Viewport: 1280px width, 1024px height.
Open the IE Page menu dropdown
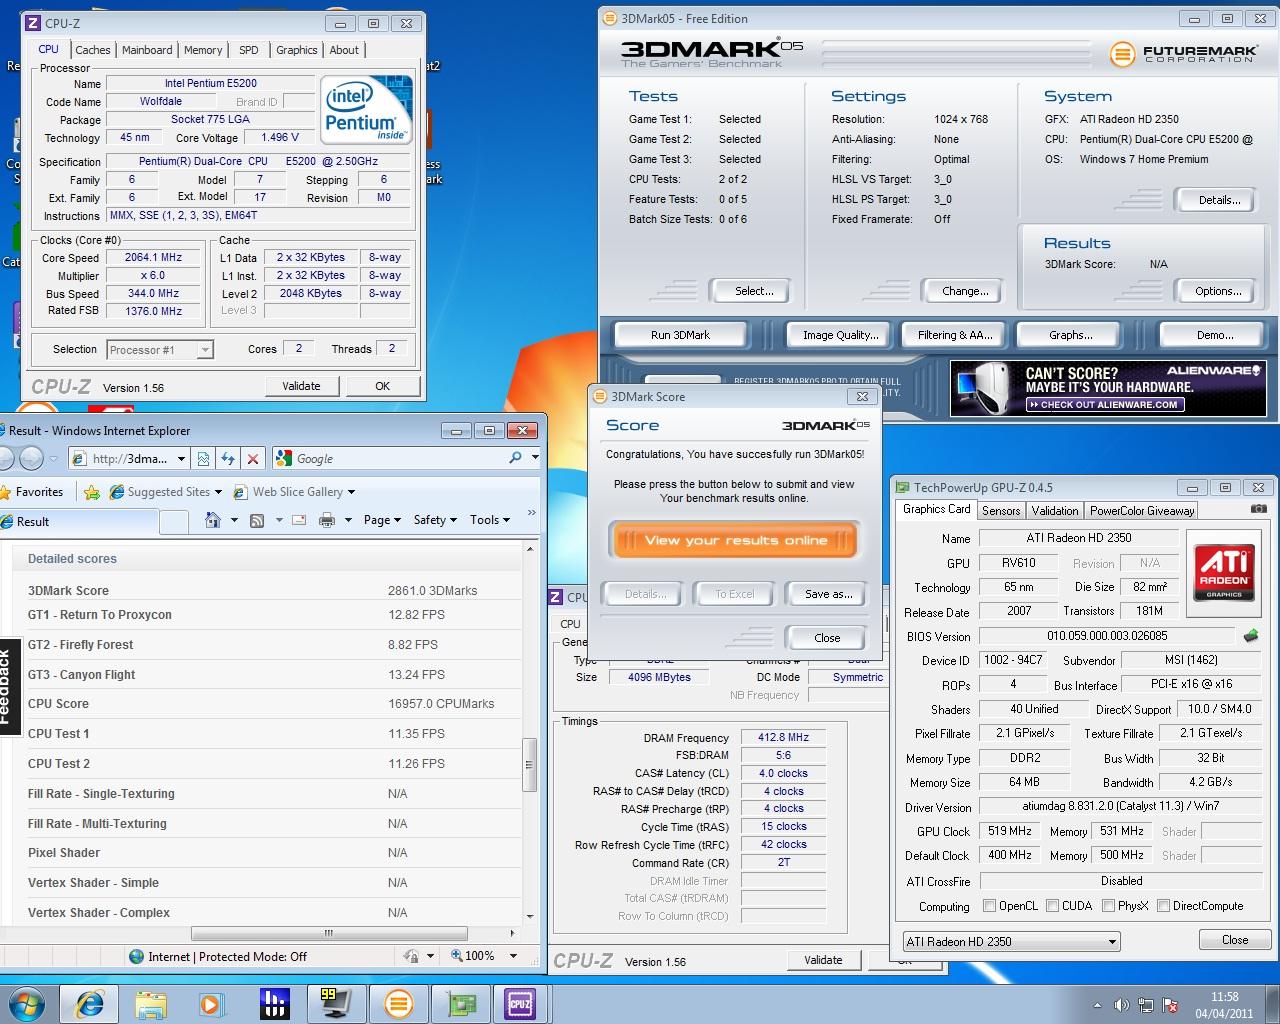pyautogui.click(x=382, y=520)
